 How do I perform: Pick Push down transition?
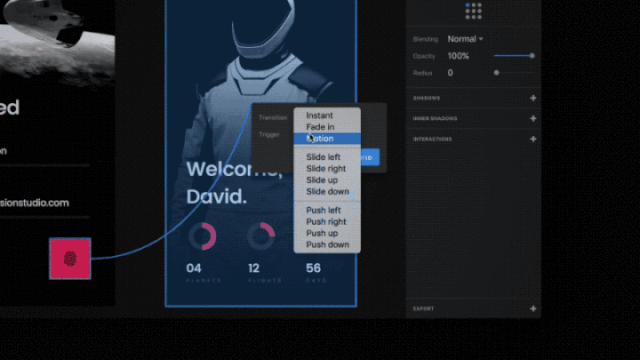(x=327, y=244)
